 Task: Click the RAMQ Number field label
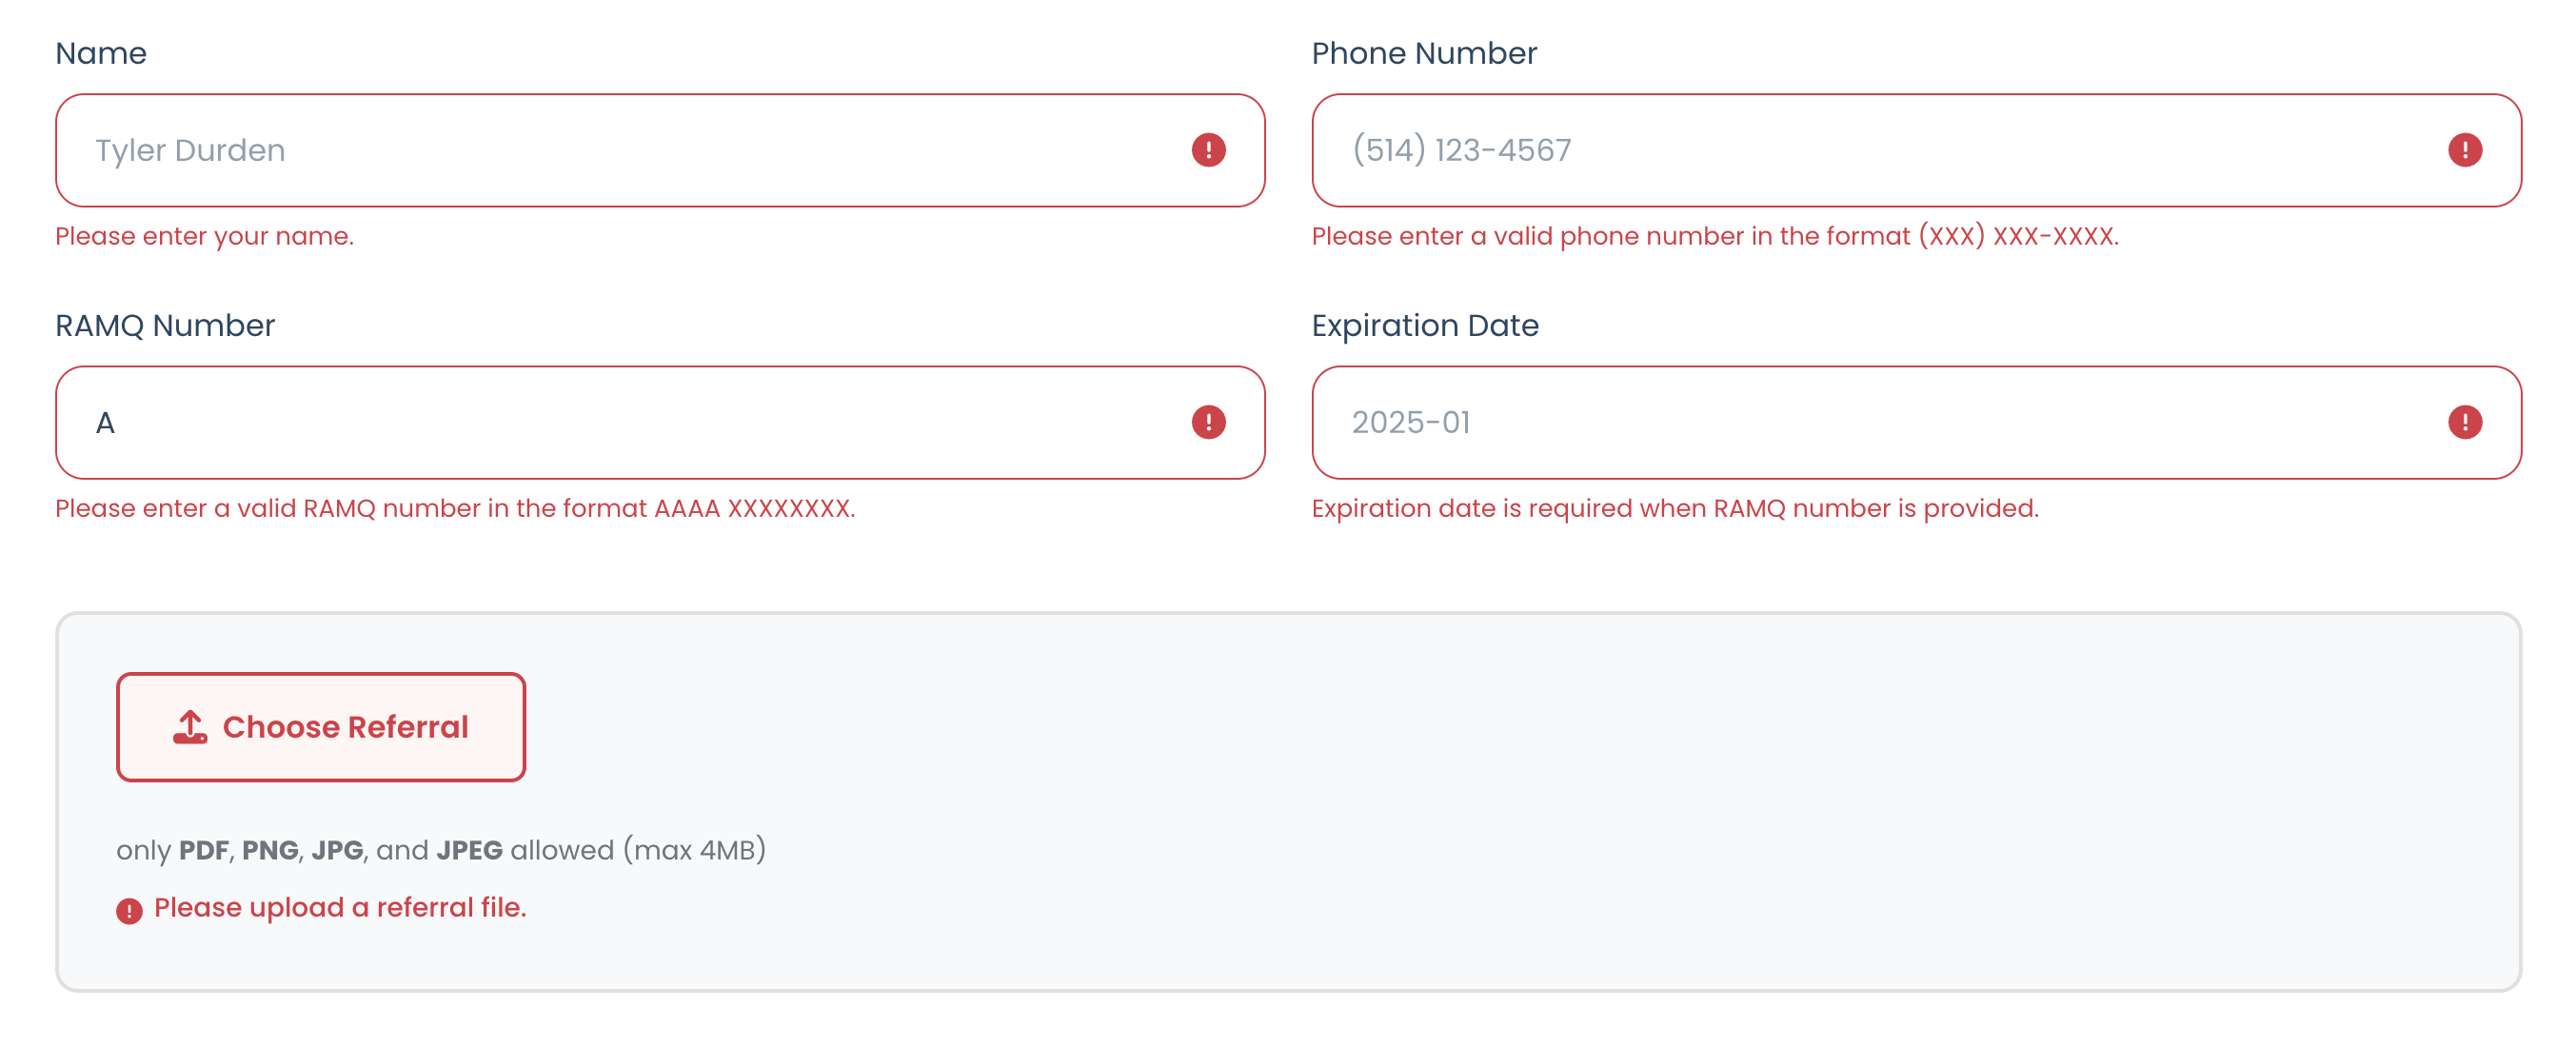point(165,326)
